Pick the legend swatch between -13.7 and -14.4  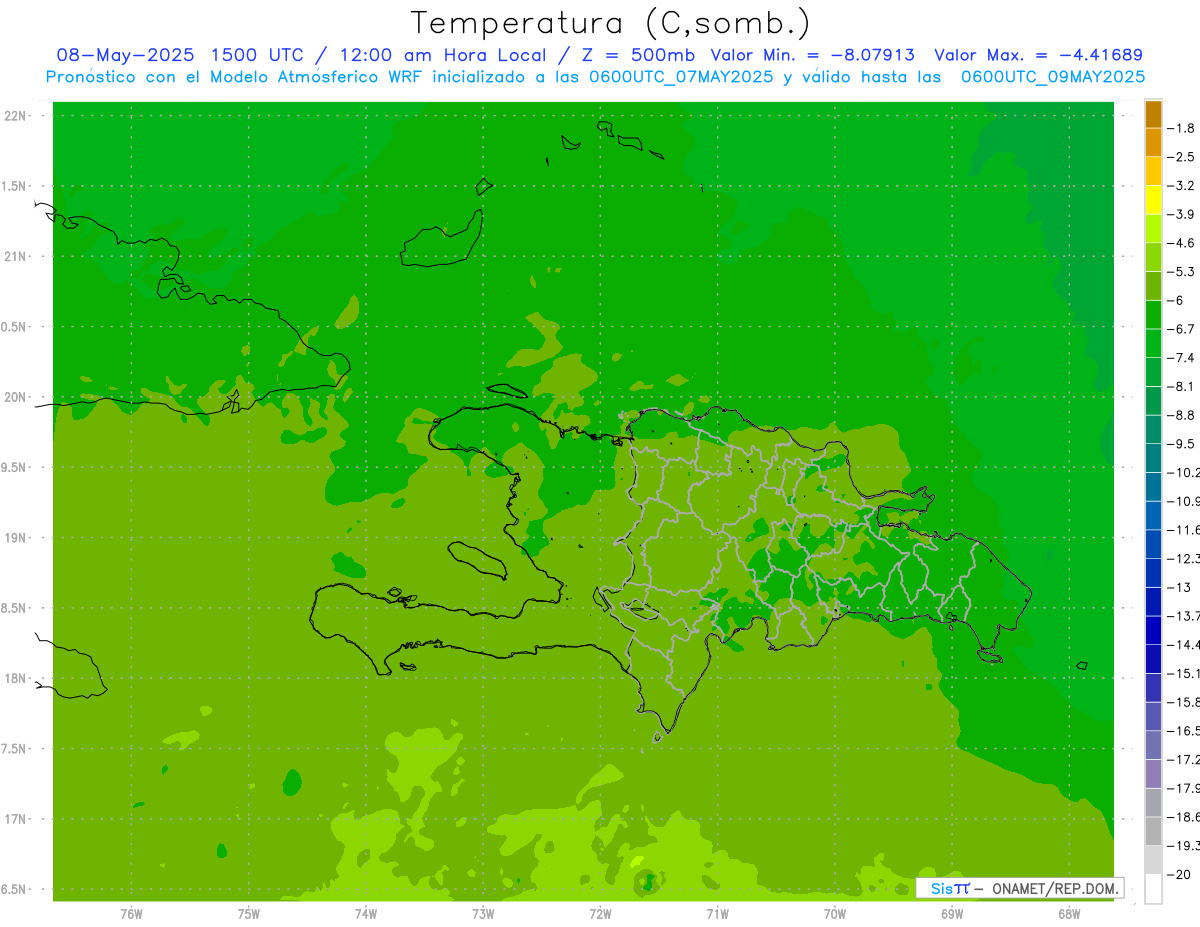[1153, 630]
